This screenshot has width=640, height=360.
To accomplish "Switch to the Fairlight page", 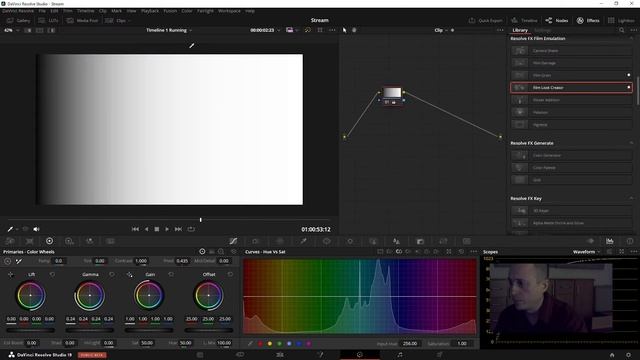I will [x=400, y=355].
